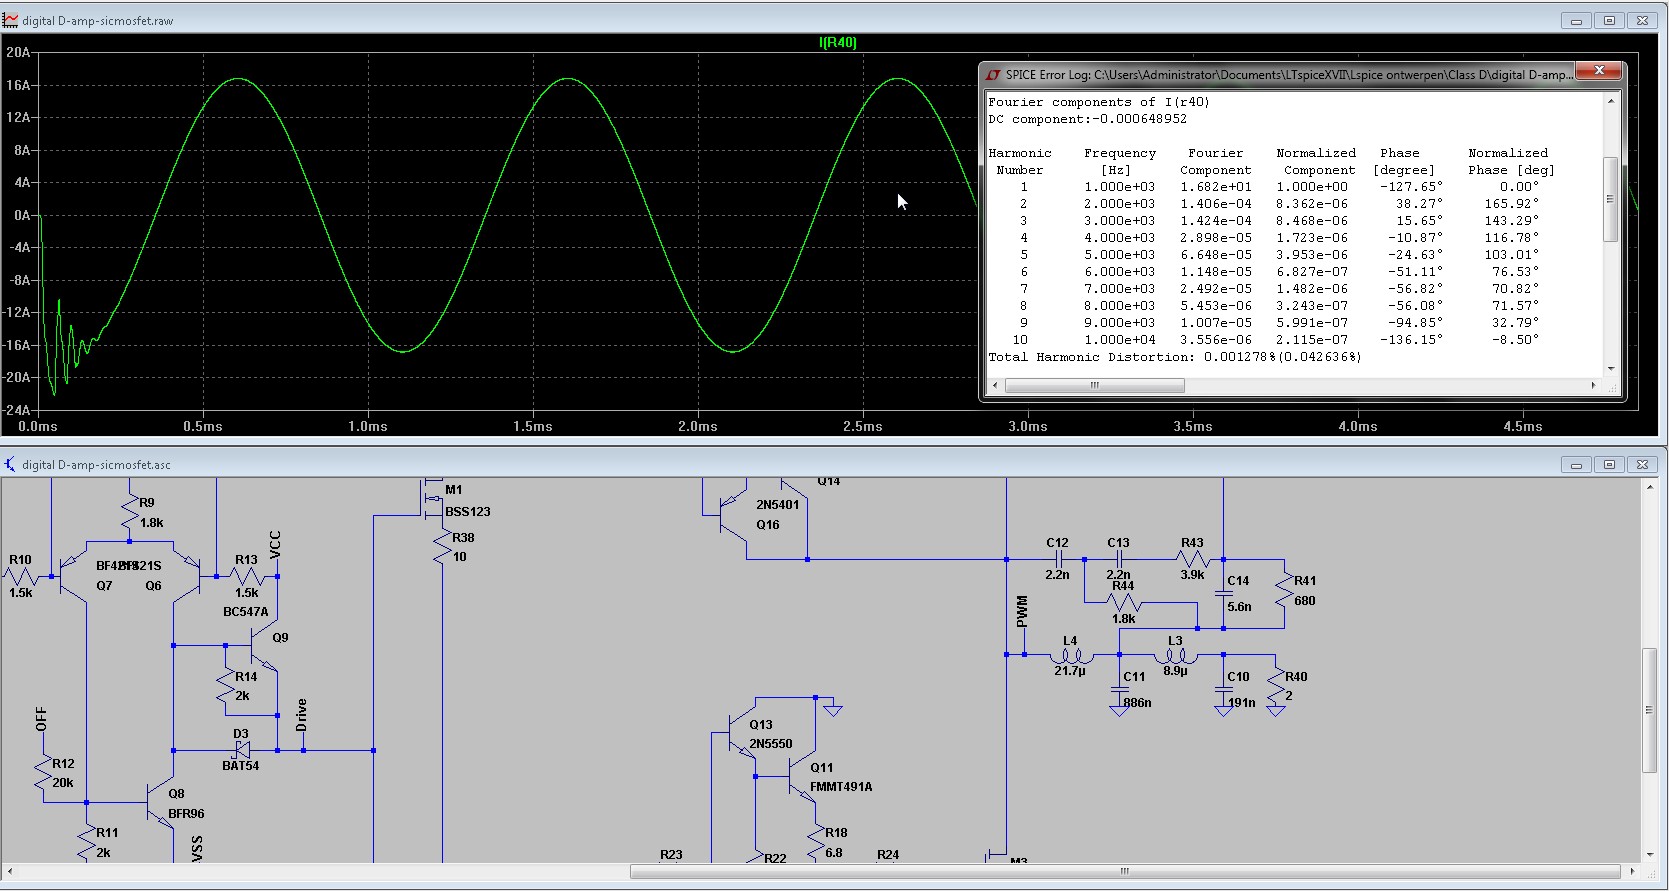The width and height of the screenshot is (1669, 891).
Task: Click the error log scroll right arrow
Action: coord(1593,385)
